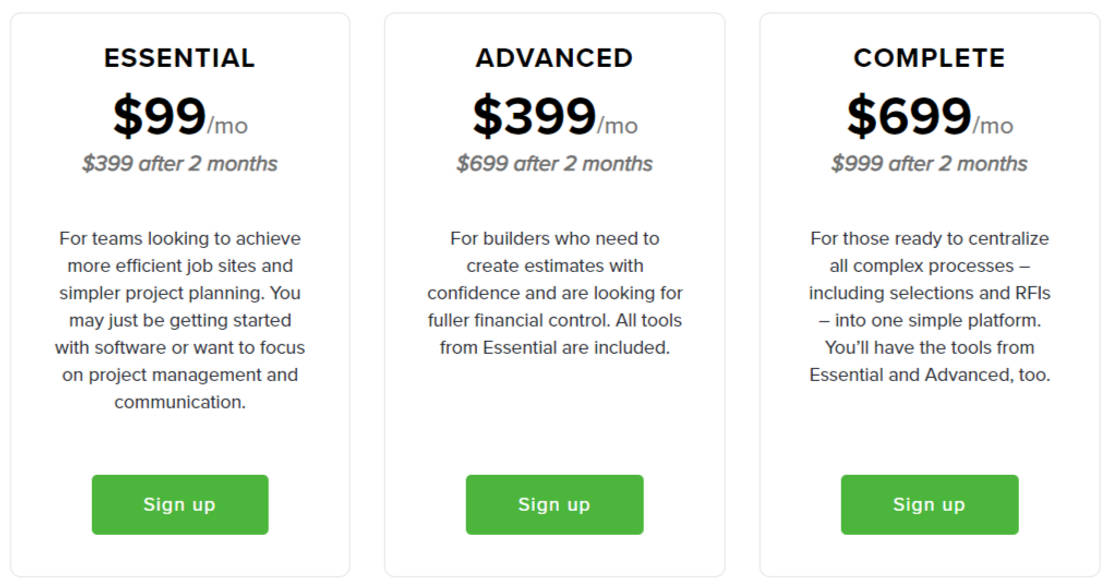
Task: Click the Complete plan Sign up button
Action: point(929,504)
